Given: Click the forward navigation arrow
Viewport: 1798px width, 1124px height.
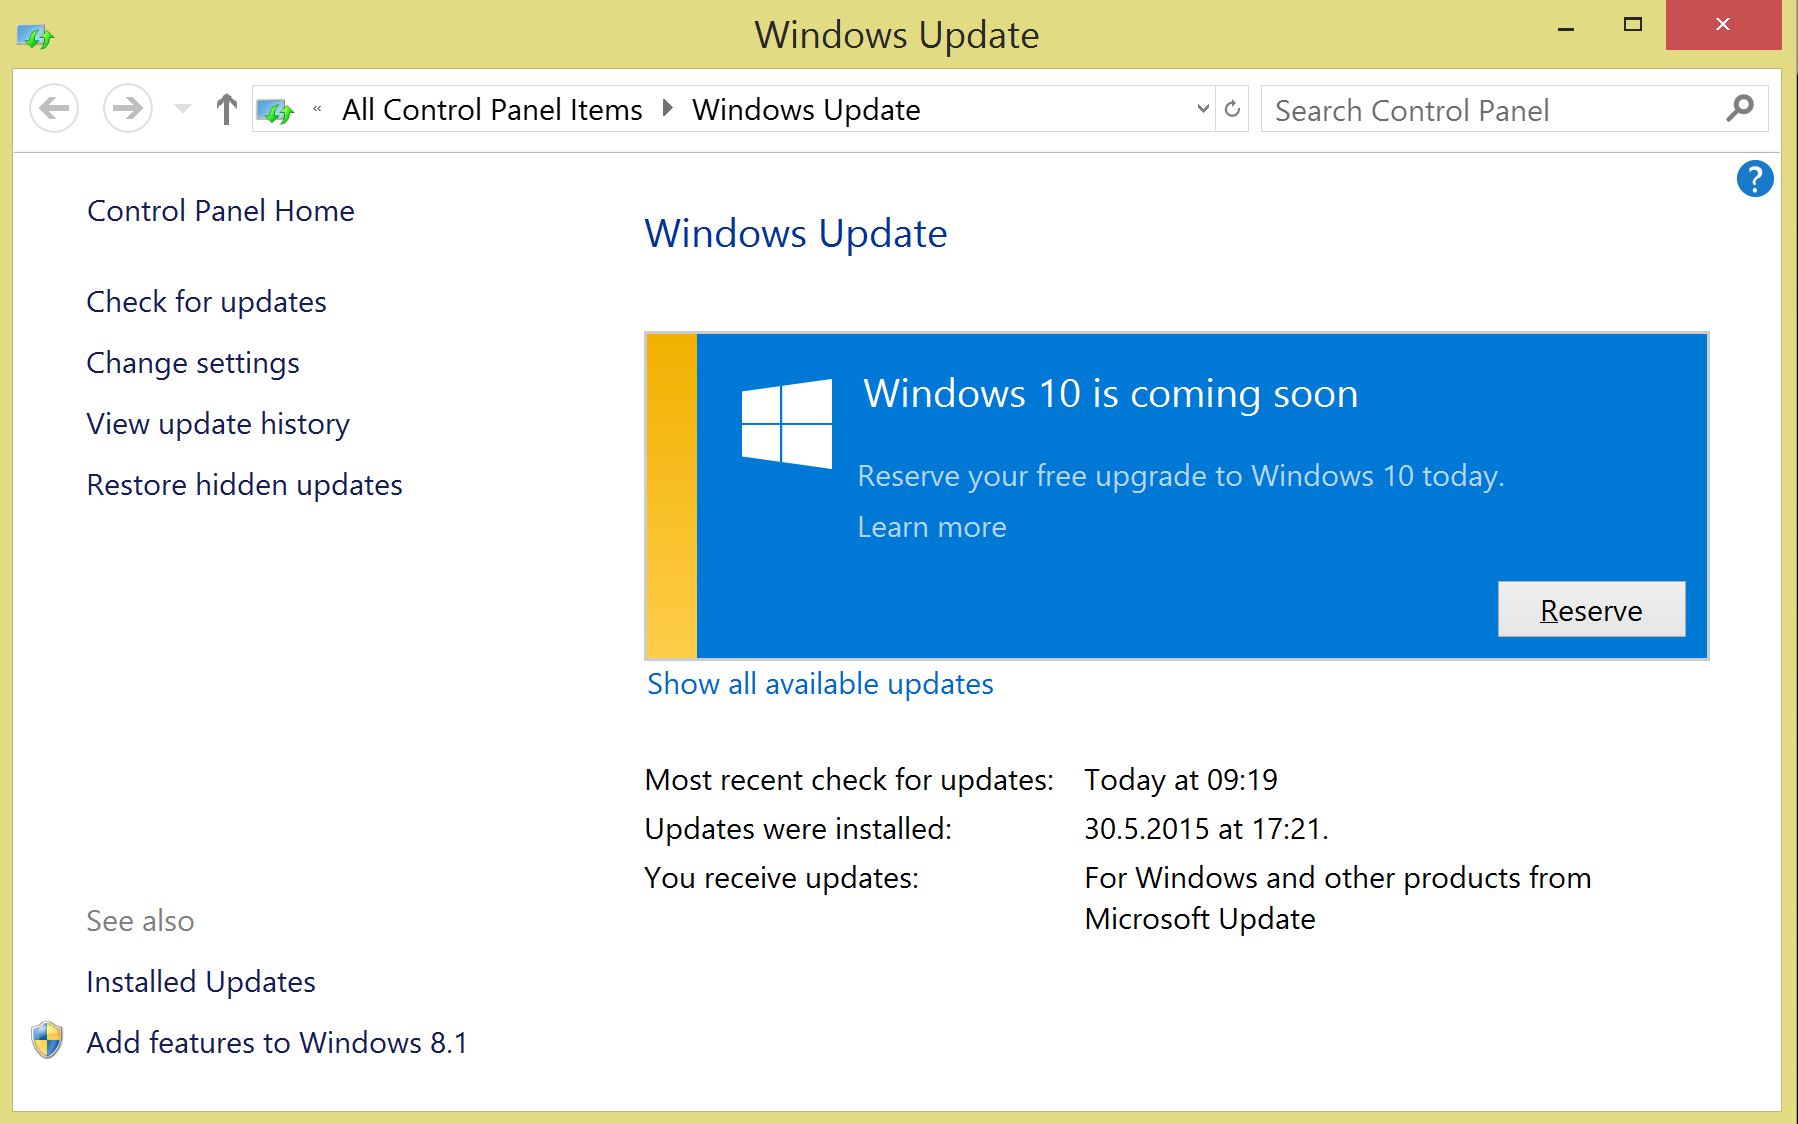Looking at the screenshot, I should pos(126,108).
